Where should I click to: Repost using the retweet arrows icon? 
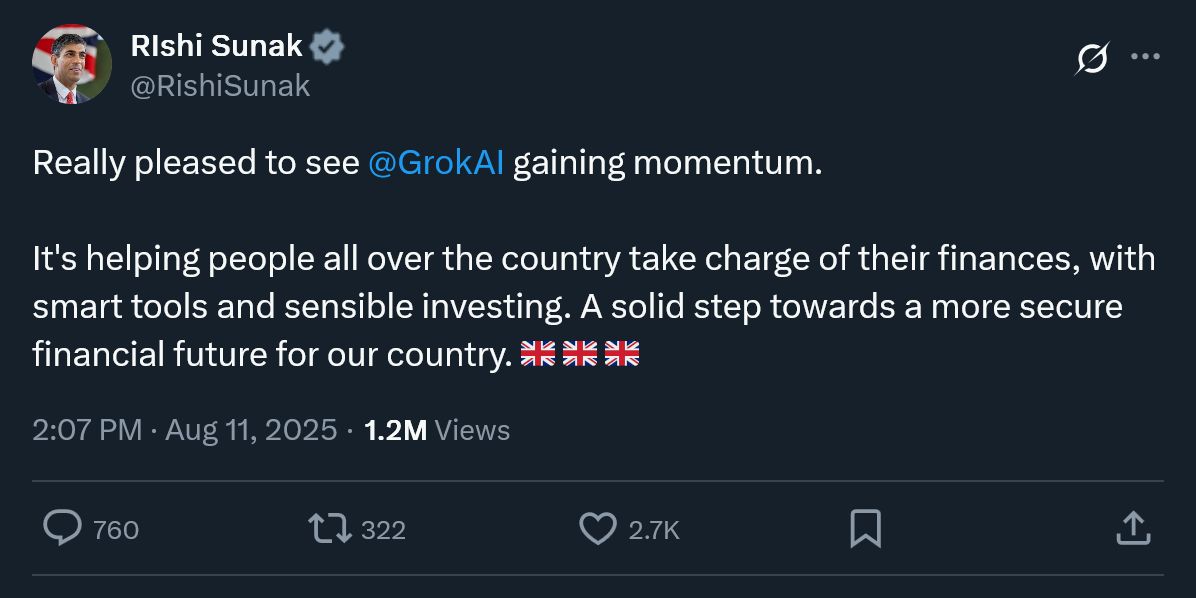(x=330, y=528)
